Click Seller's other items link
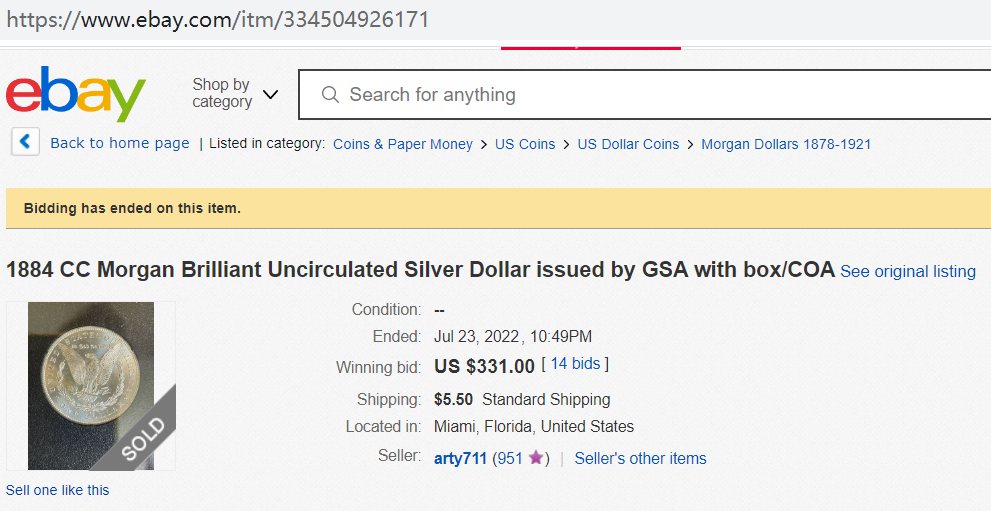 (640, 458)
